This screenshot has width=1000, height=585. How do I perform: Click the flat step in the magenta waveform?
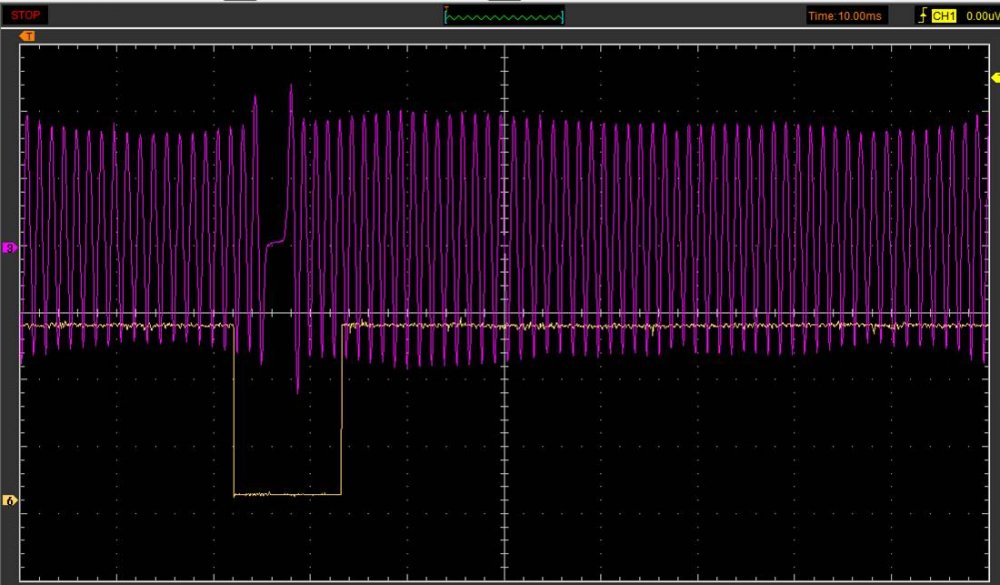(276, 243)
